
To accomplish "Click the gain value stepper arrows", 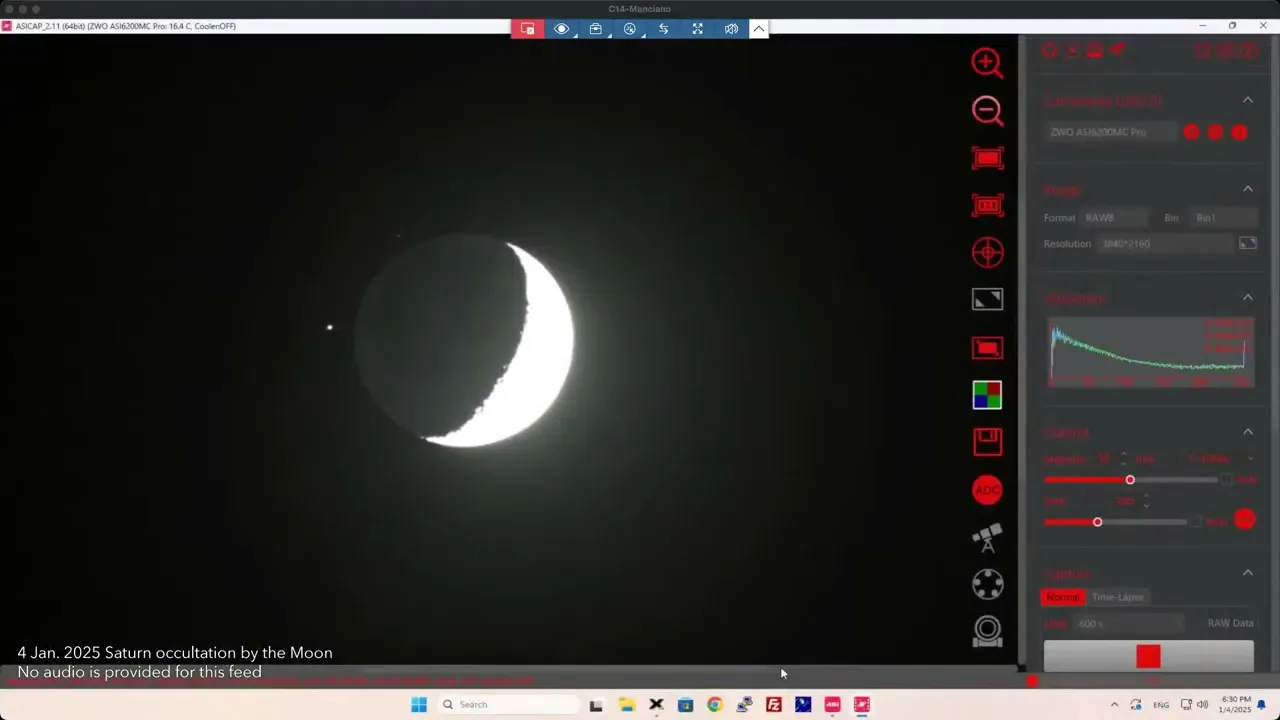I will tap(1146, 501).
